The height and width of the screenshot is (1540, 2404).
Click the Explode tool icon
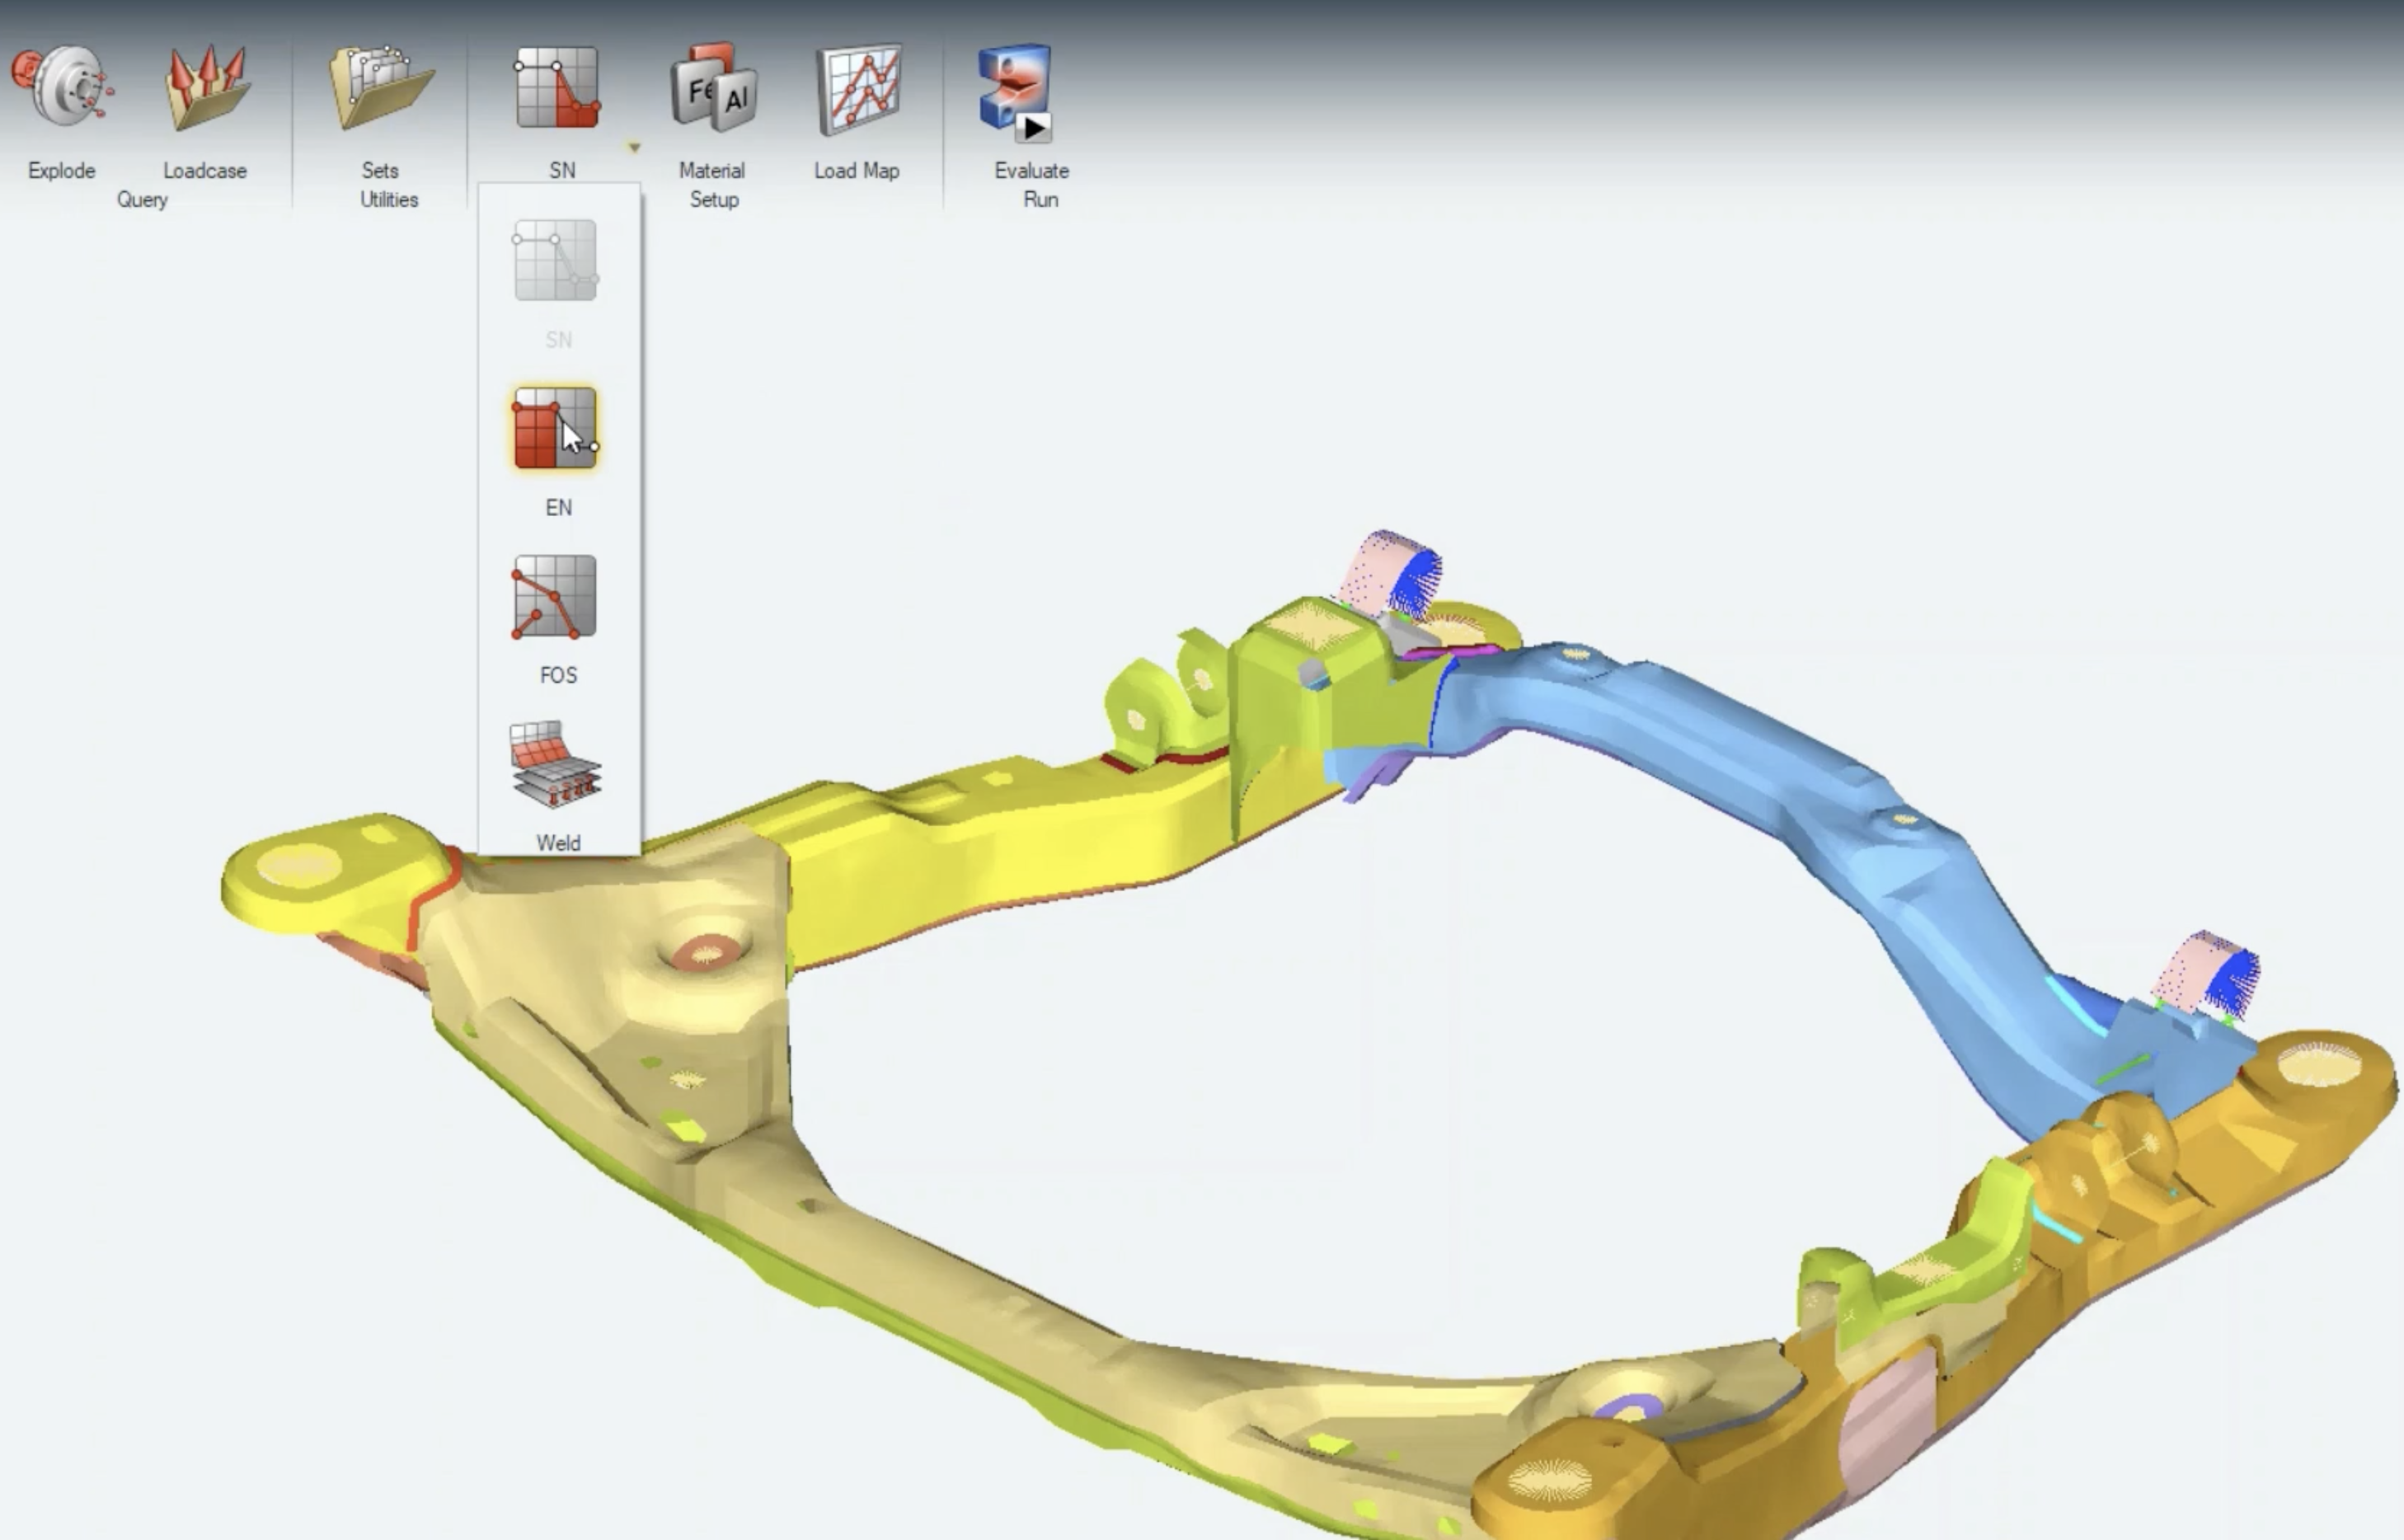pyautogui.click(x=62, y=87)
